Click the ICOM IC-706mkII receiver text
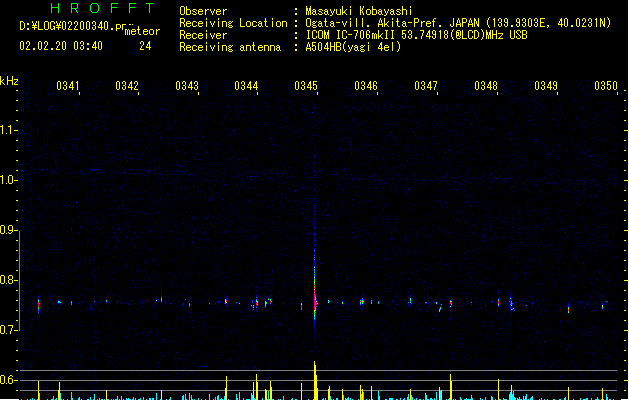The image size is (629, 400). pos(416,35)
